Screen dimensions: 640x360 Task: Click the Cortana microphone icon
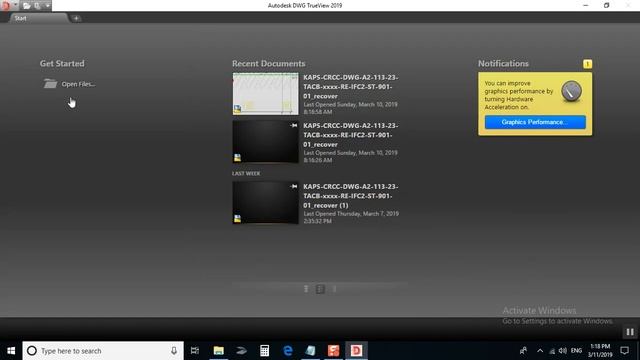(174, 351)
